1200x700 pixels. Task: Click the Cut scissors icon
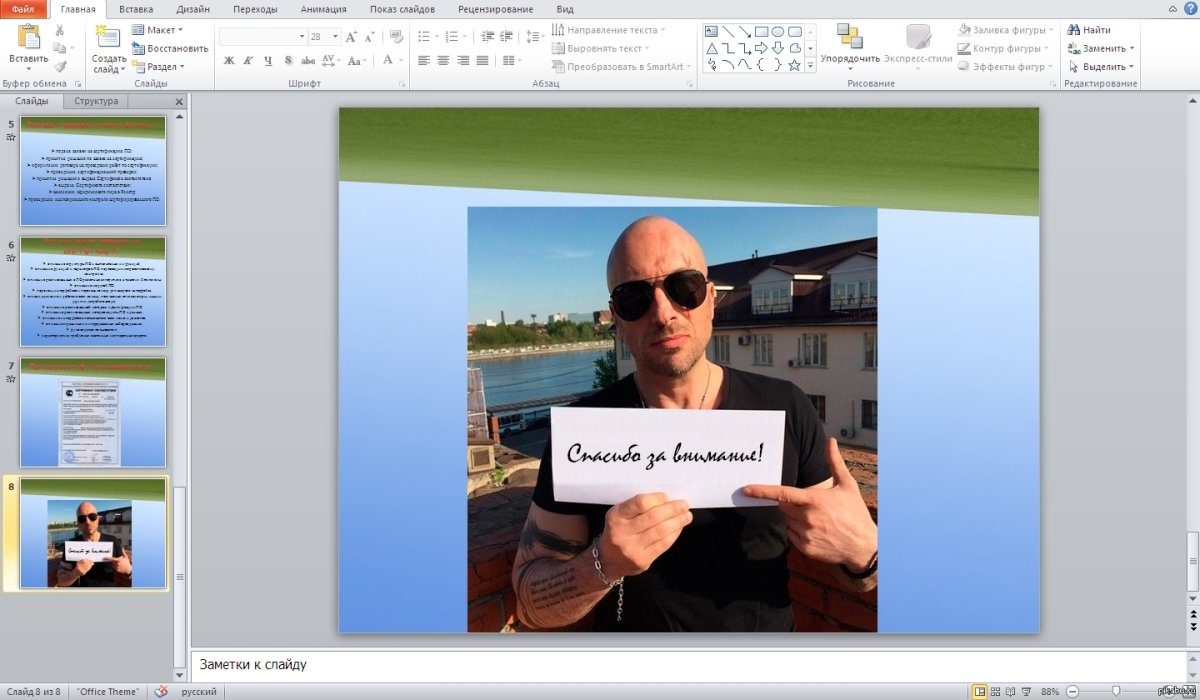(61, 30)
